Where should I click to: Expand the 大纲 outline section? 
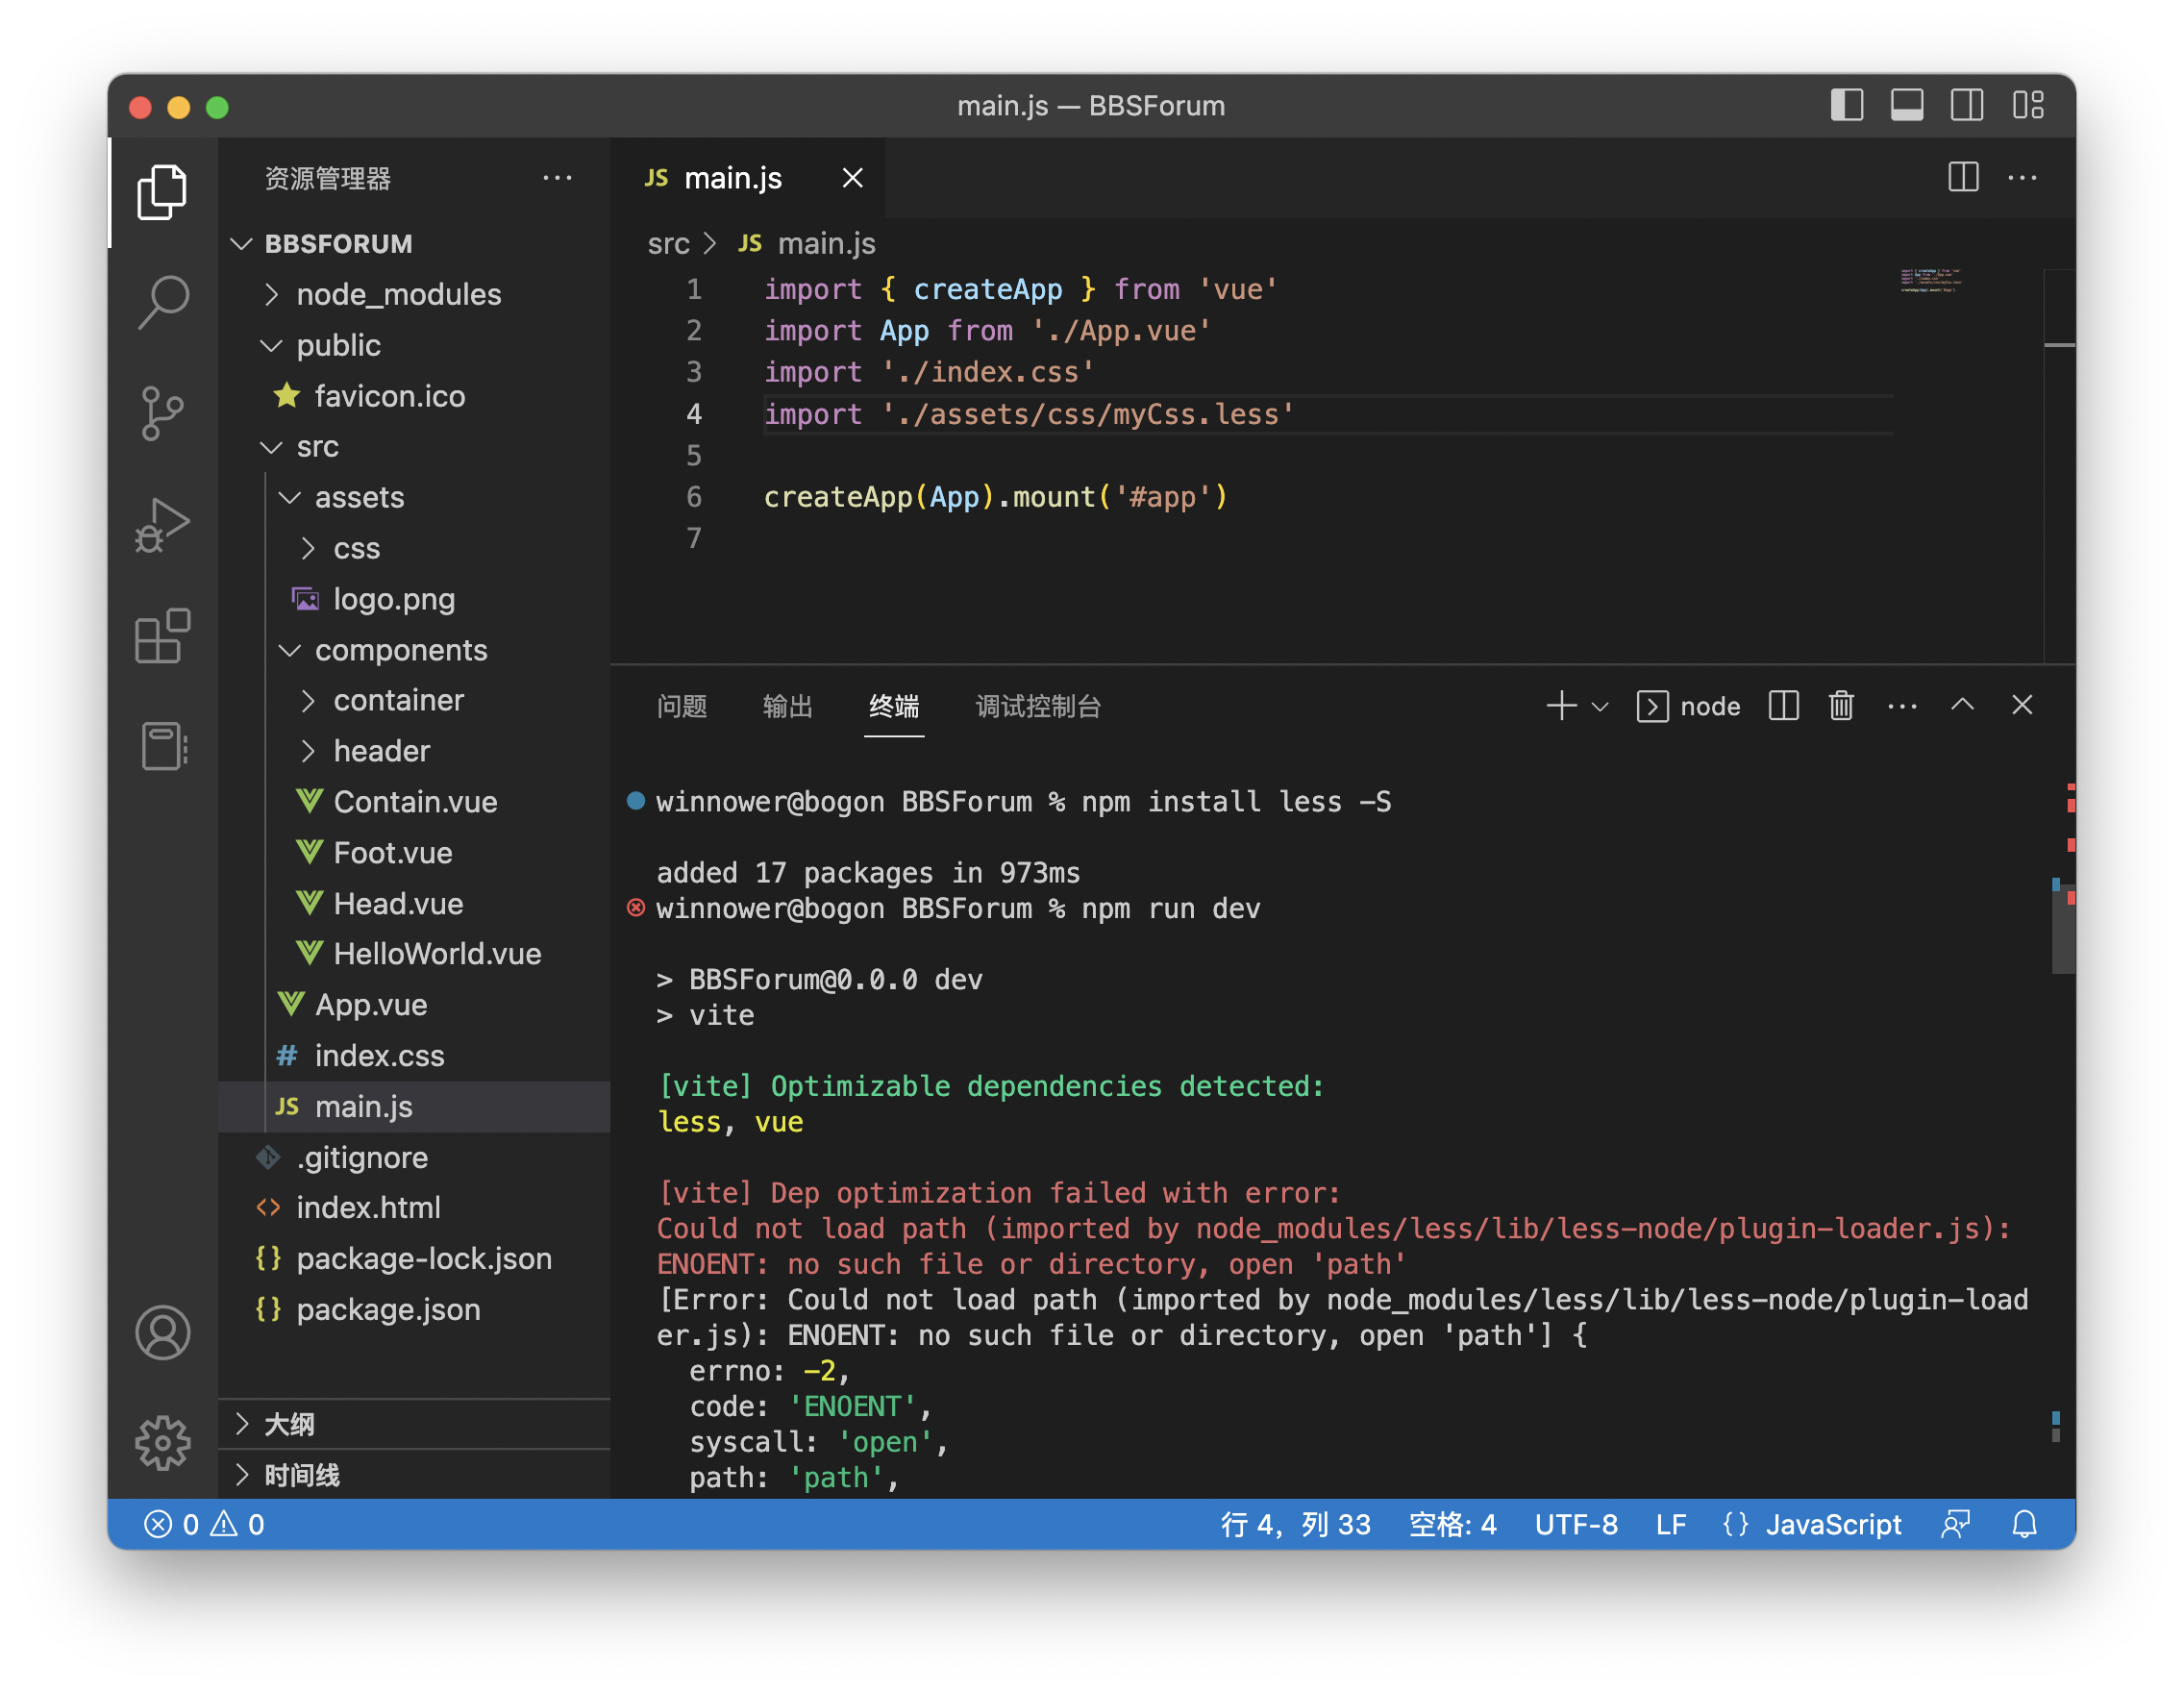point(289,1424)
